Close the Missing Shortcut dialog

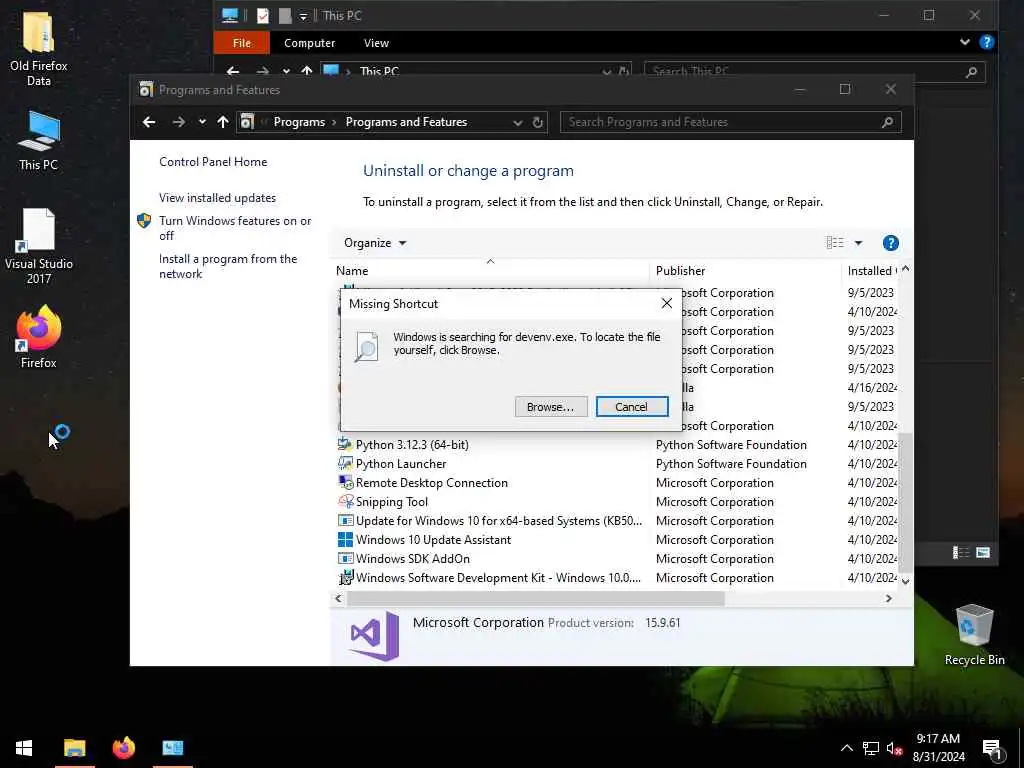coord(666,303)
